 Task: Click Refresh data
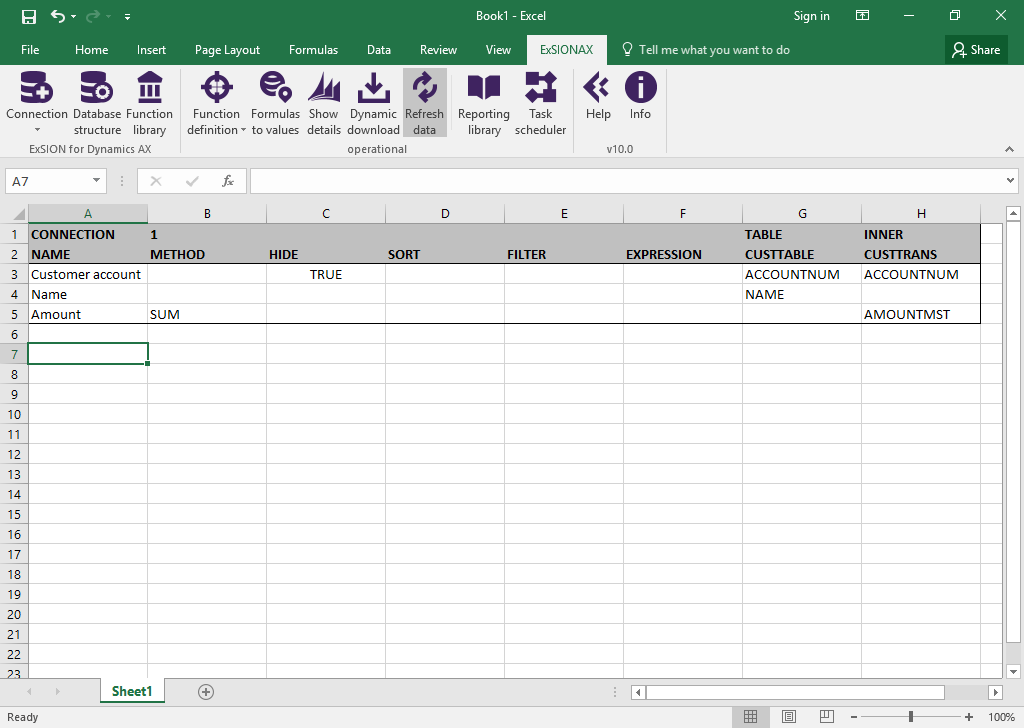point(424,103)
